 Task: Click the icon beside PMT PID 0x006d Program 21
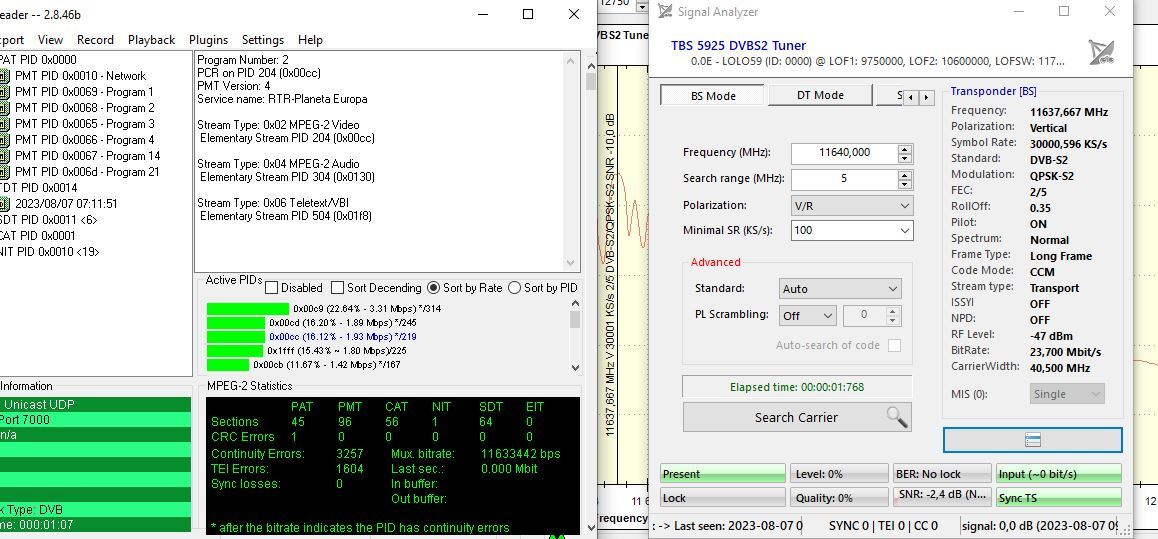tap(4, 172)
